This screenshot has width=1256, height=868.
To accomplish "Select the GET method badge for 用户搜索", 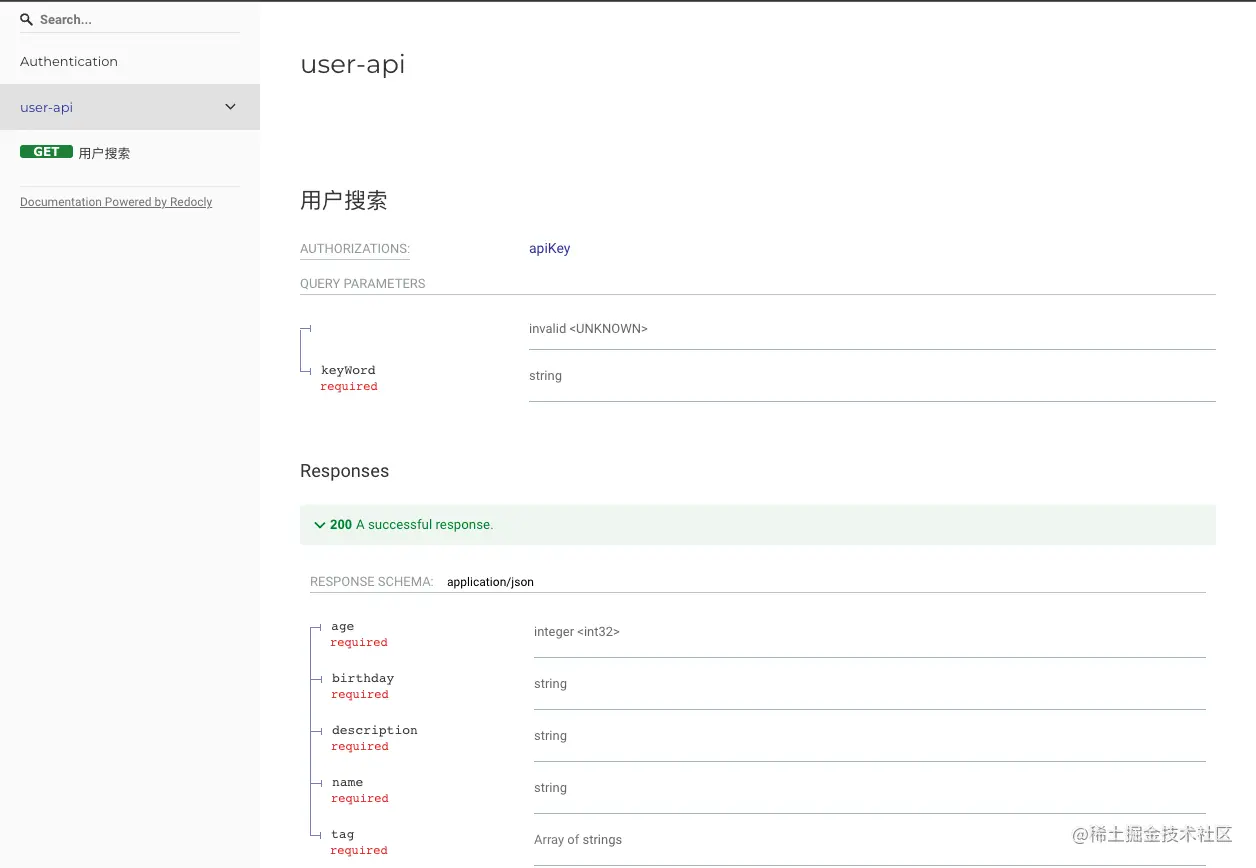I will click(46, 151).
